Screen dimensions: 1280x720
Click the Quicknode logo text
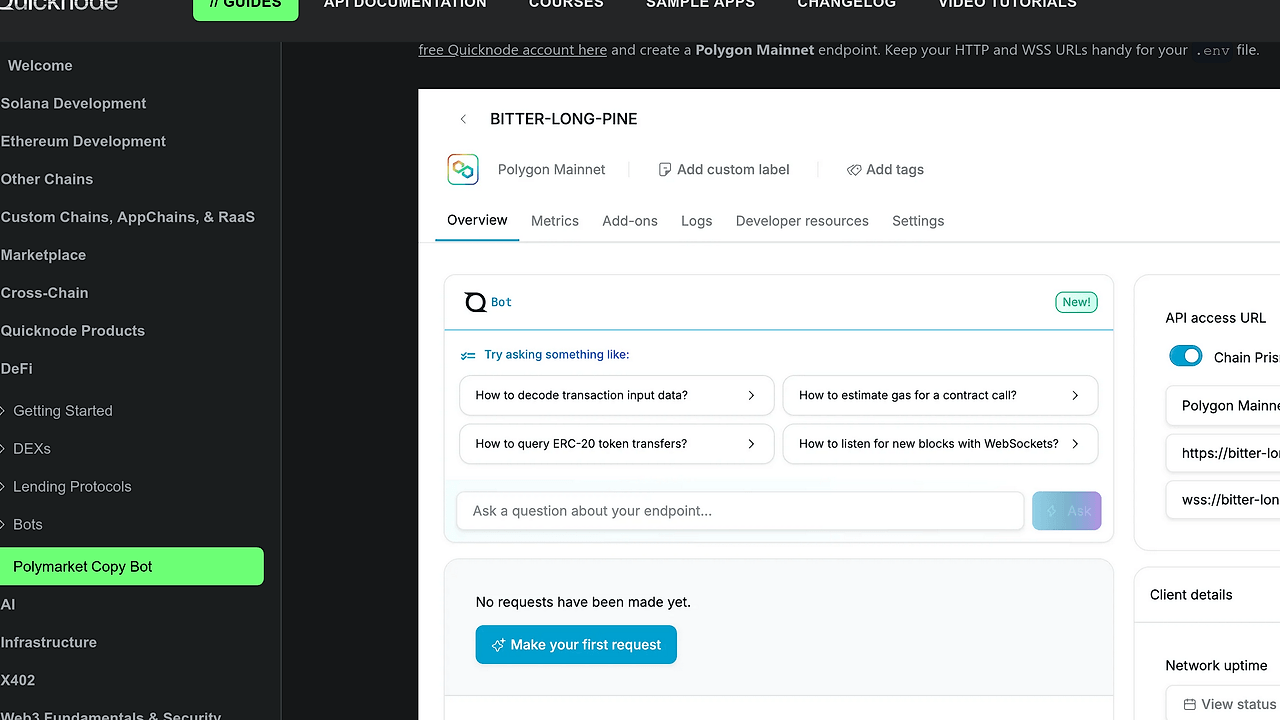(x=59, y=5)
